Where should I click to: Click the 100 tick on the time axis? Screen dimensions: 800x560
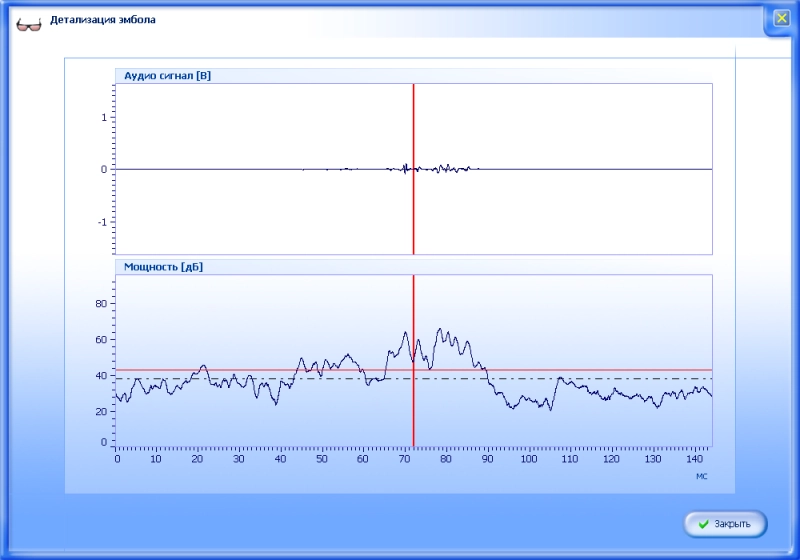(527, 459)
